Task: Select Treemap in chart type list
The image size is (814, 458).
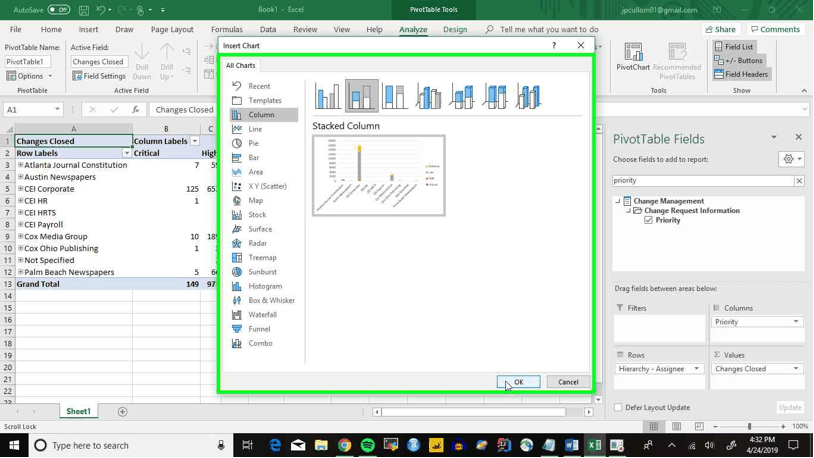Action: coord(264,258)
